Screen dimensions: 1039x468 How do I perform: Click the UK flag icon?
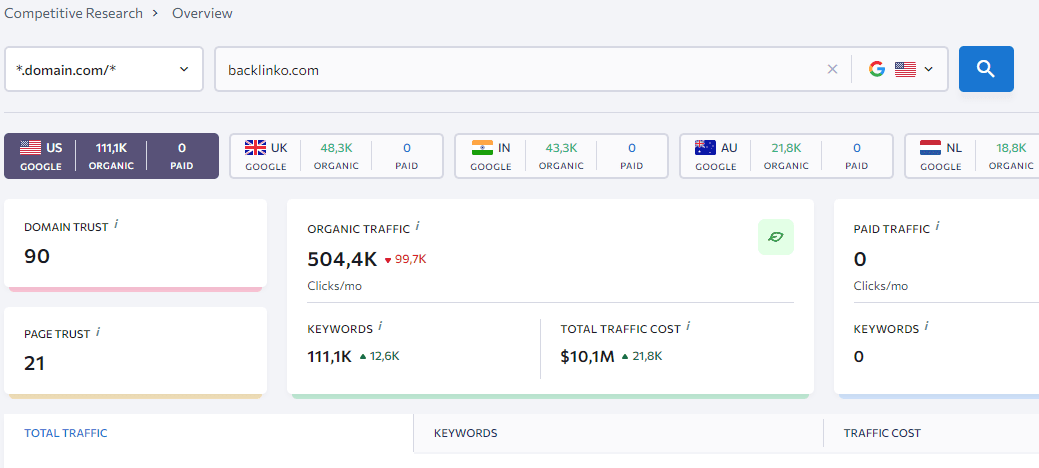click(255, 147)
